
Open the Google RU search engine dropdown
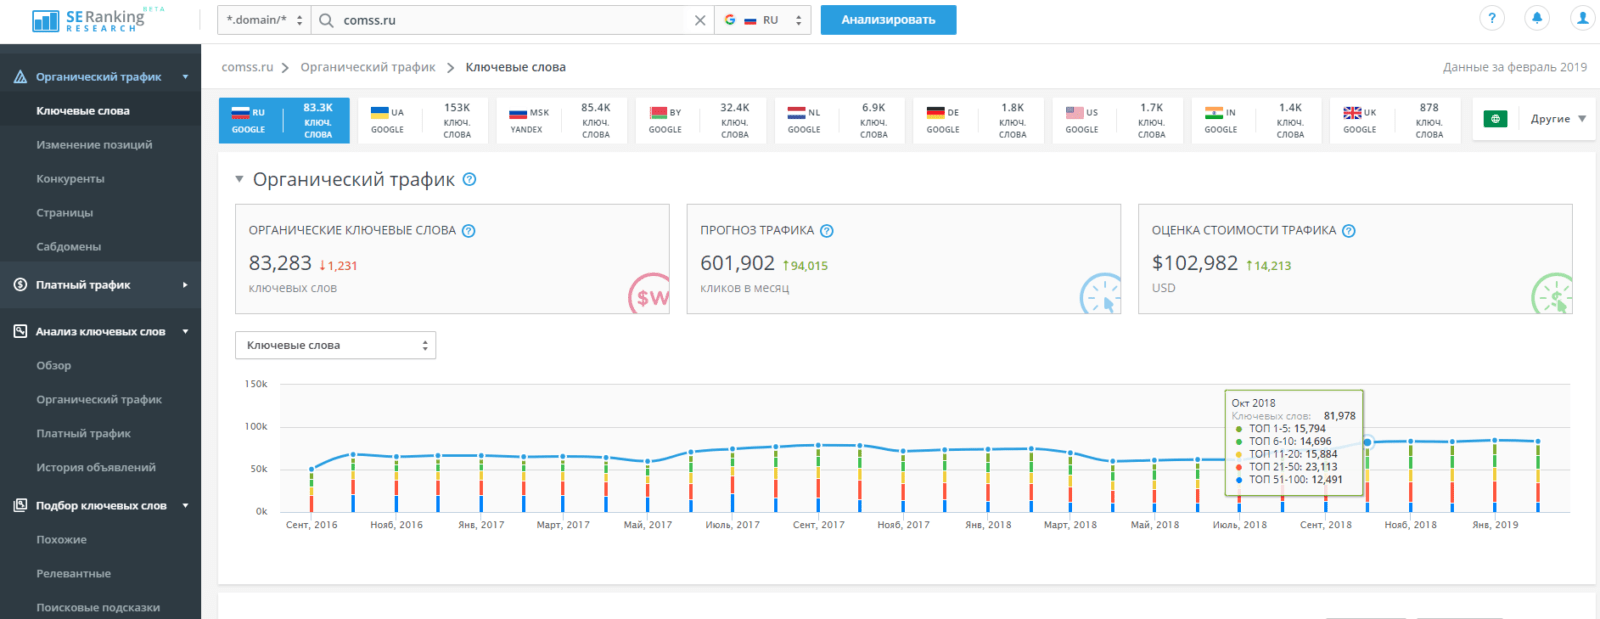click(x=763, y=20)
